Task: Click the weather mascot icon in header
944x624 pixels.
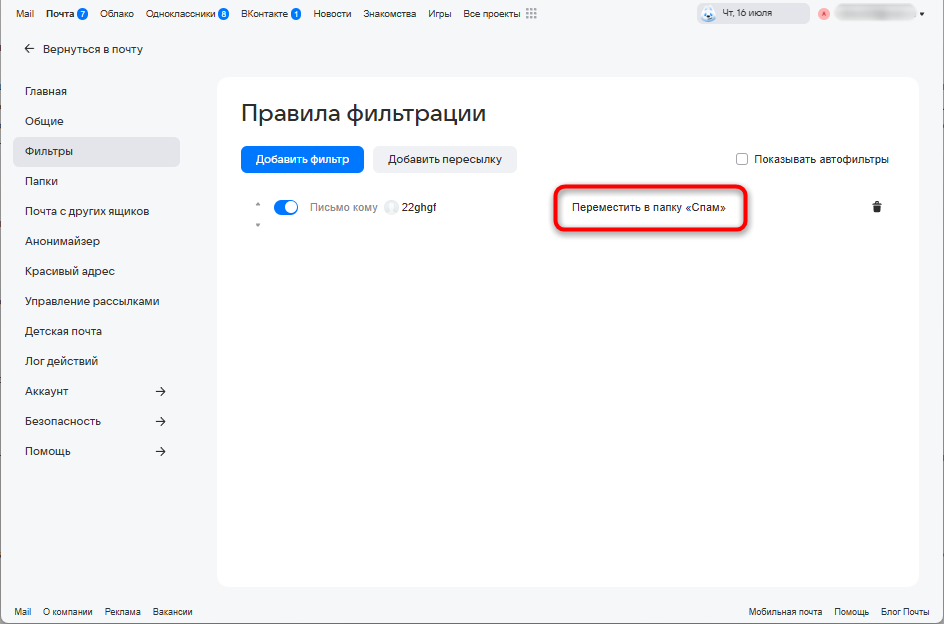Action: [x=709, y=13]
